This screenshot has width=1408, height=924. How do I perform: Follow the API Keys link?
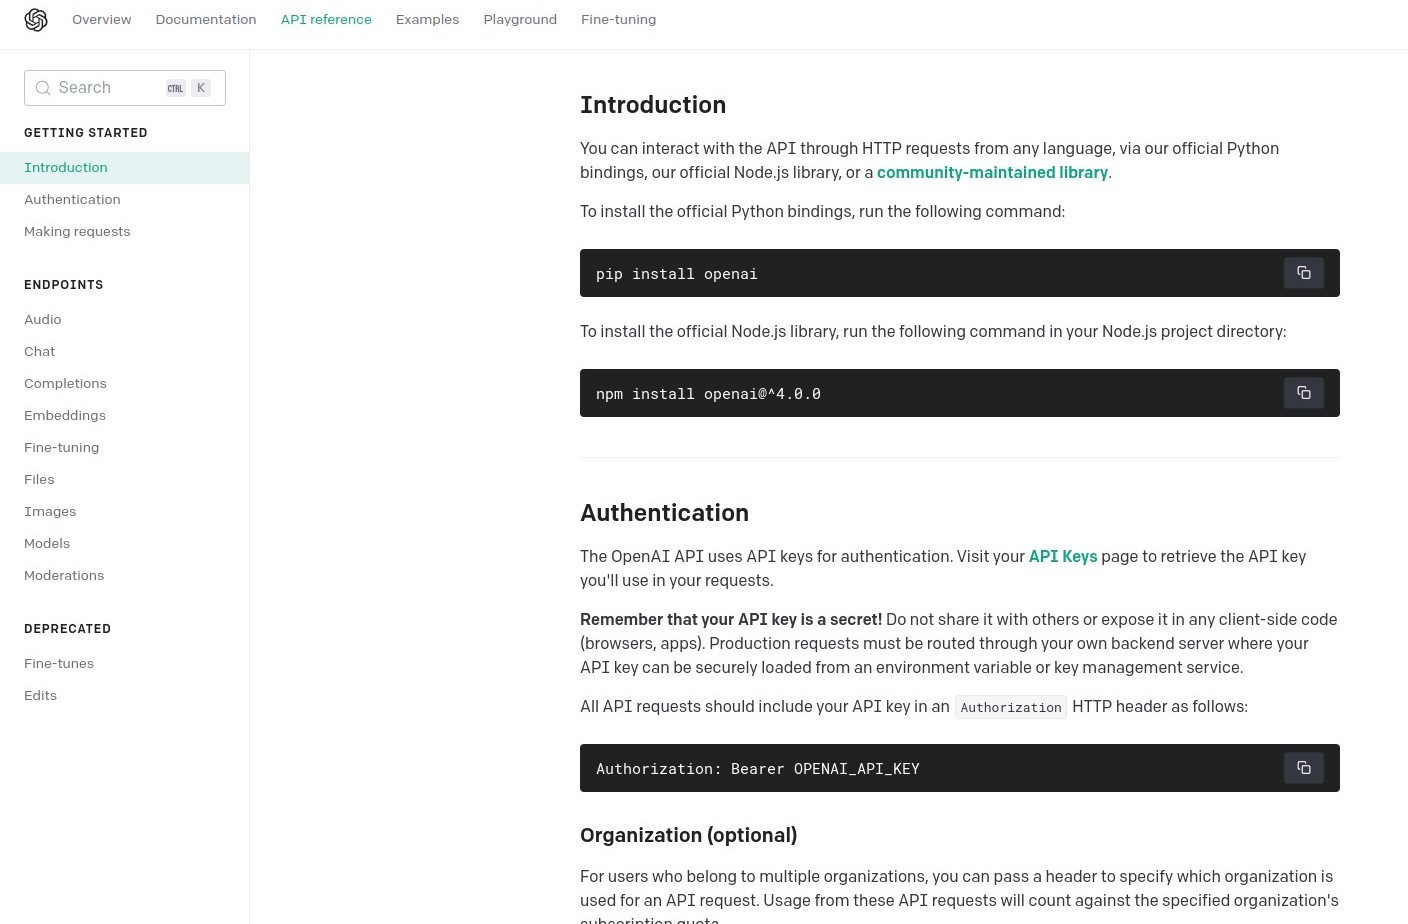(1063, 556)
